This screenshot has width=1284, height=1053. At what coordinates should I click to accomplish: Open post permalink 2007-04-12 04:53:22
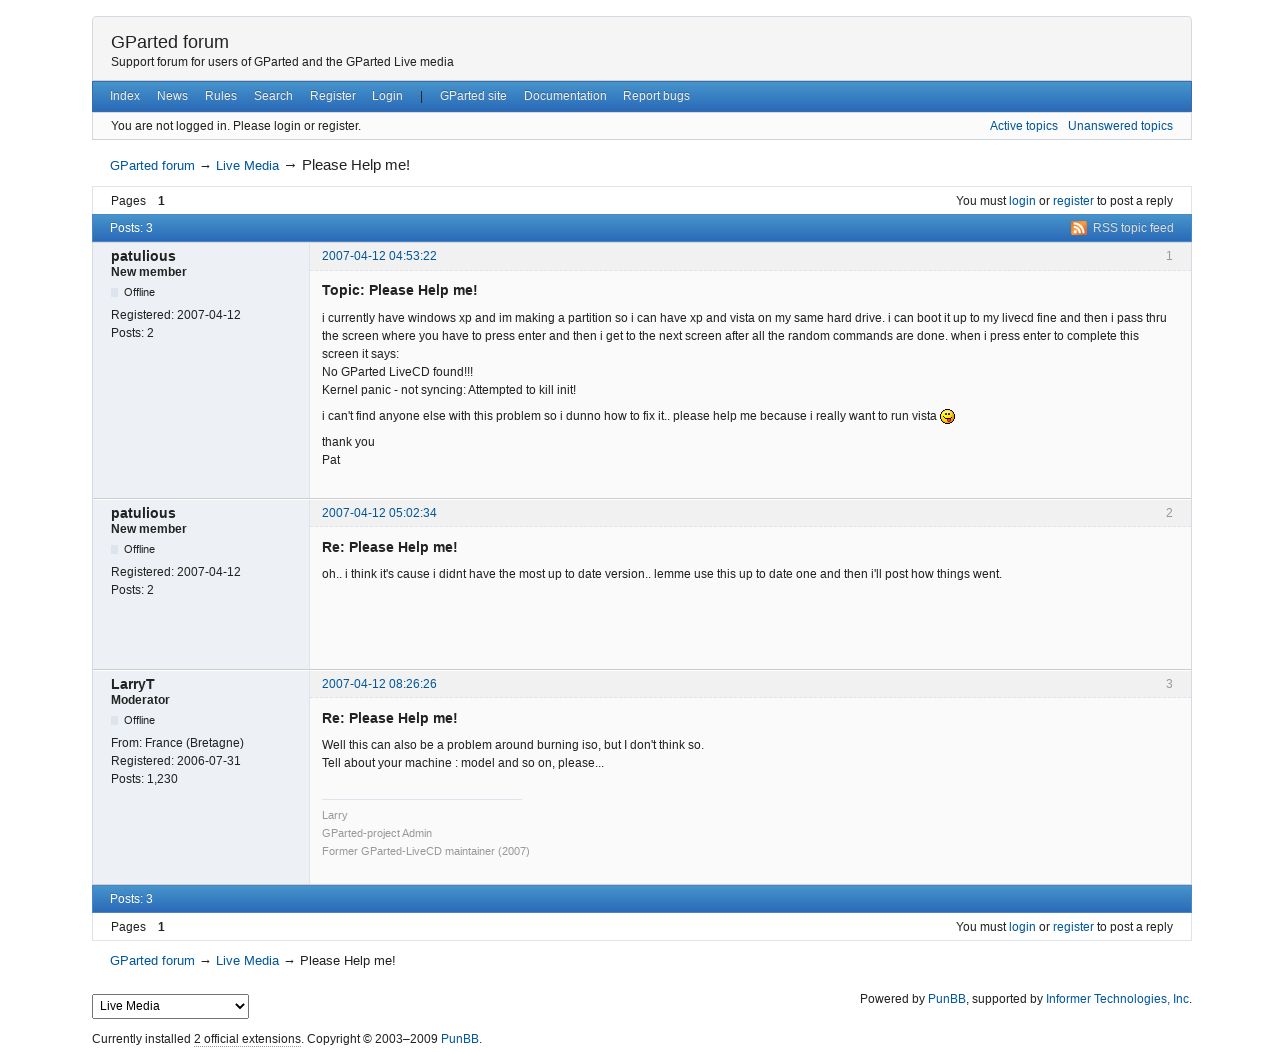point(379,256)
